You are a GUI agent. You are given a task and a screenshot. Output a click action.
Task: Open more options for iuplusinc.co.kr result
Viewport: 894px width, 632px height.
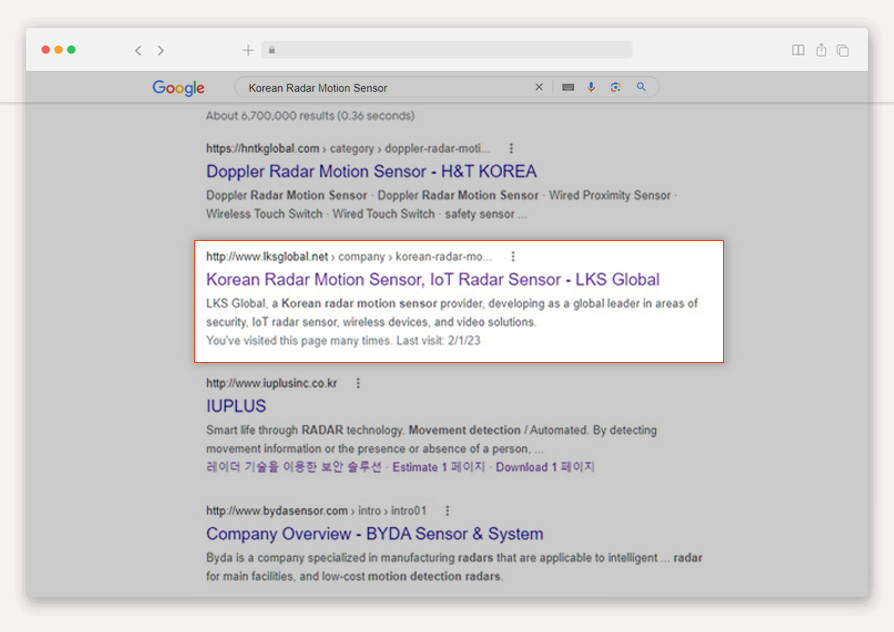coord(358,383)
